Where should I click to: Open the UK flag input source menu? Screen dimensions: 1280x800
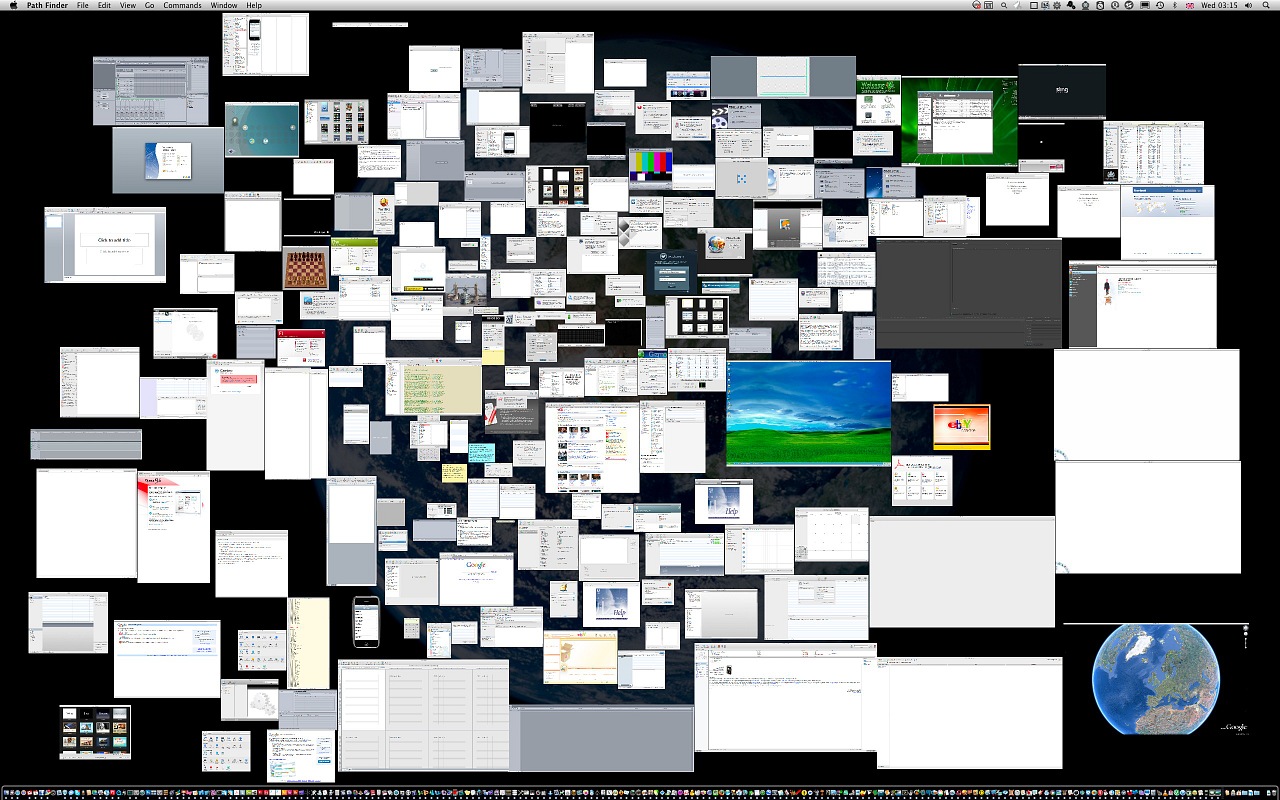pyautogui.click(x=1189, y=5)
